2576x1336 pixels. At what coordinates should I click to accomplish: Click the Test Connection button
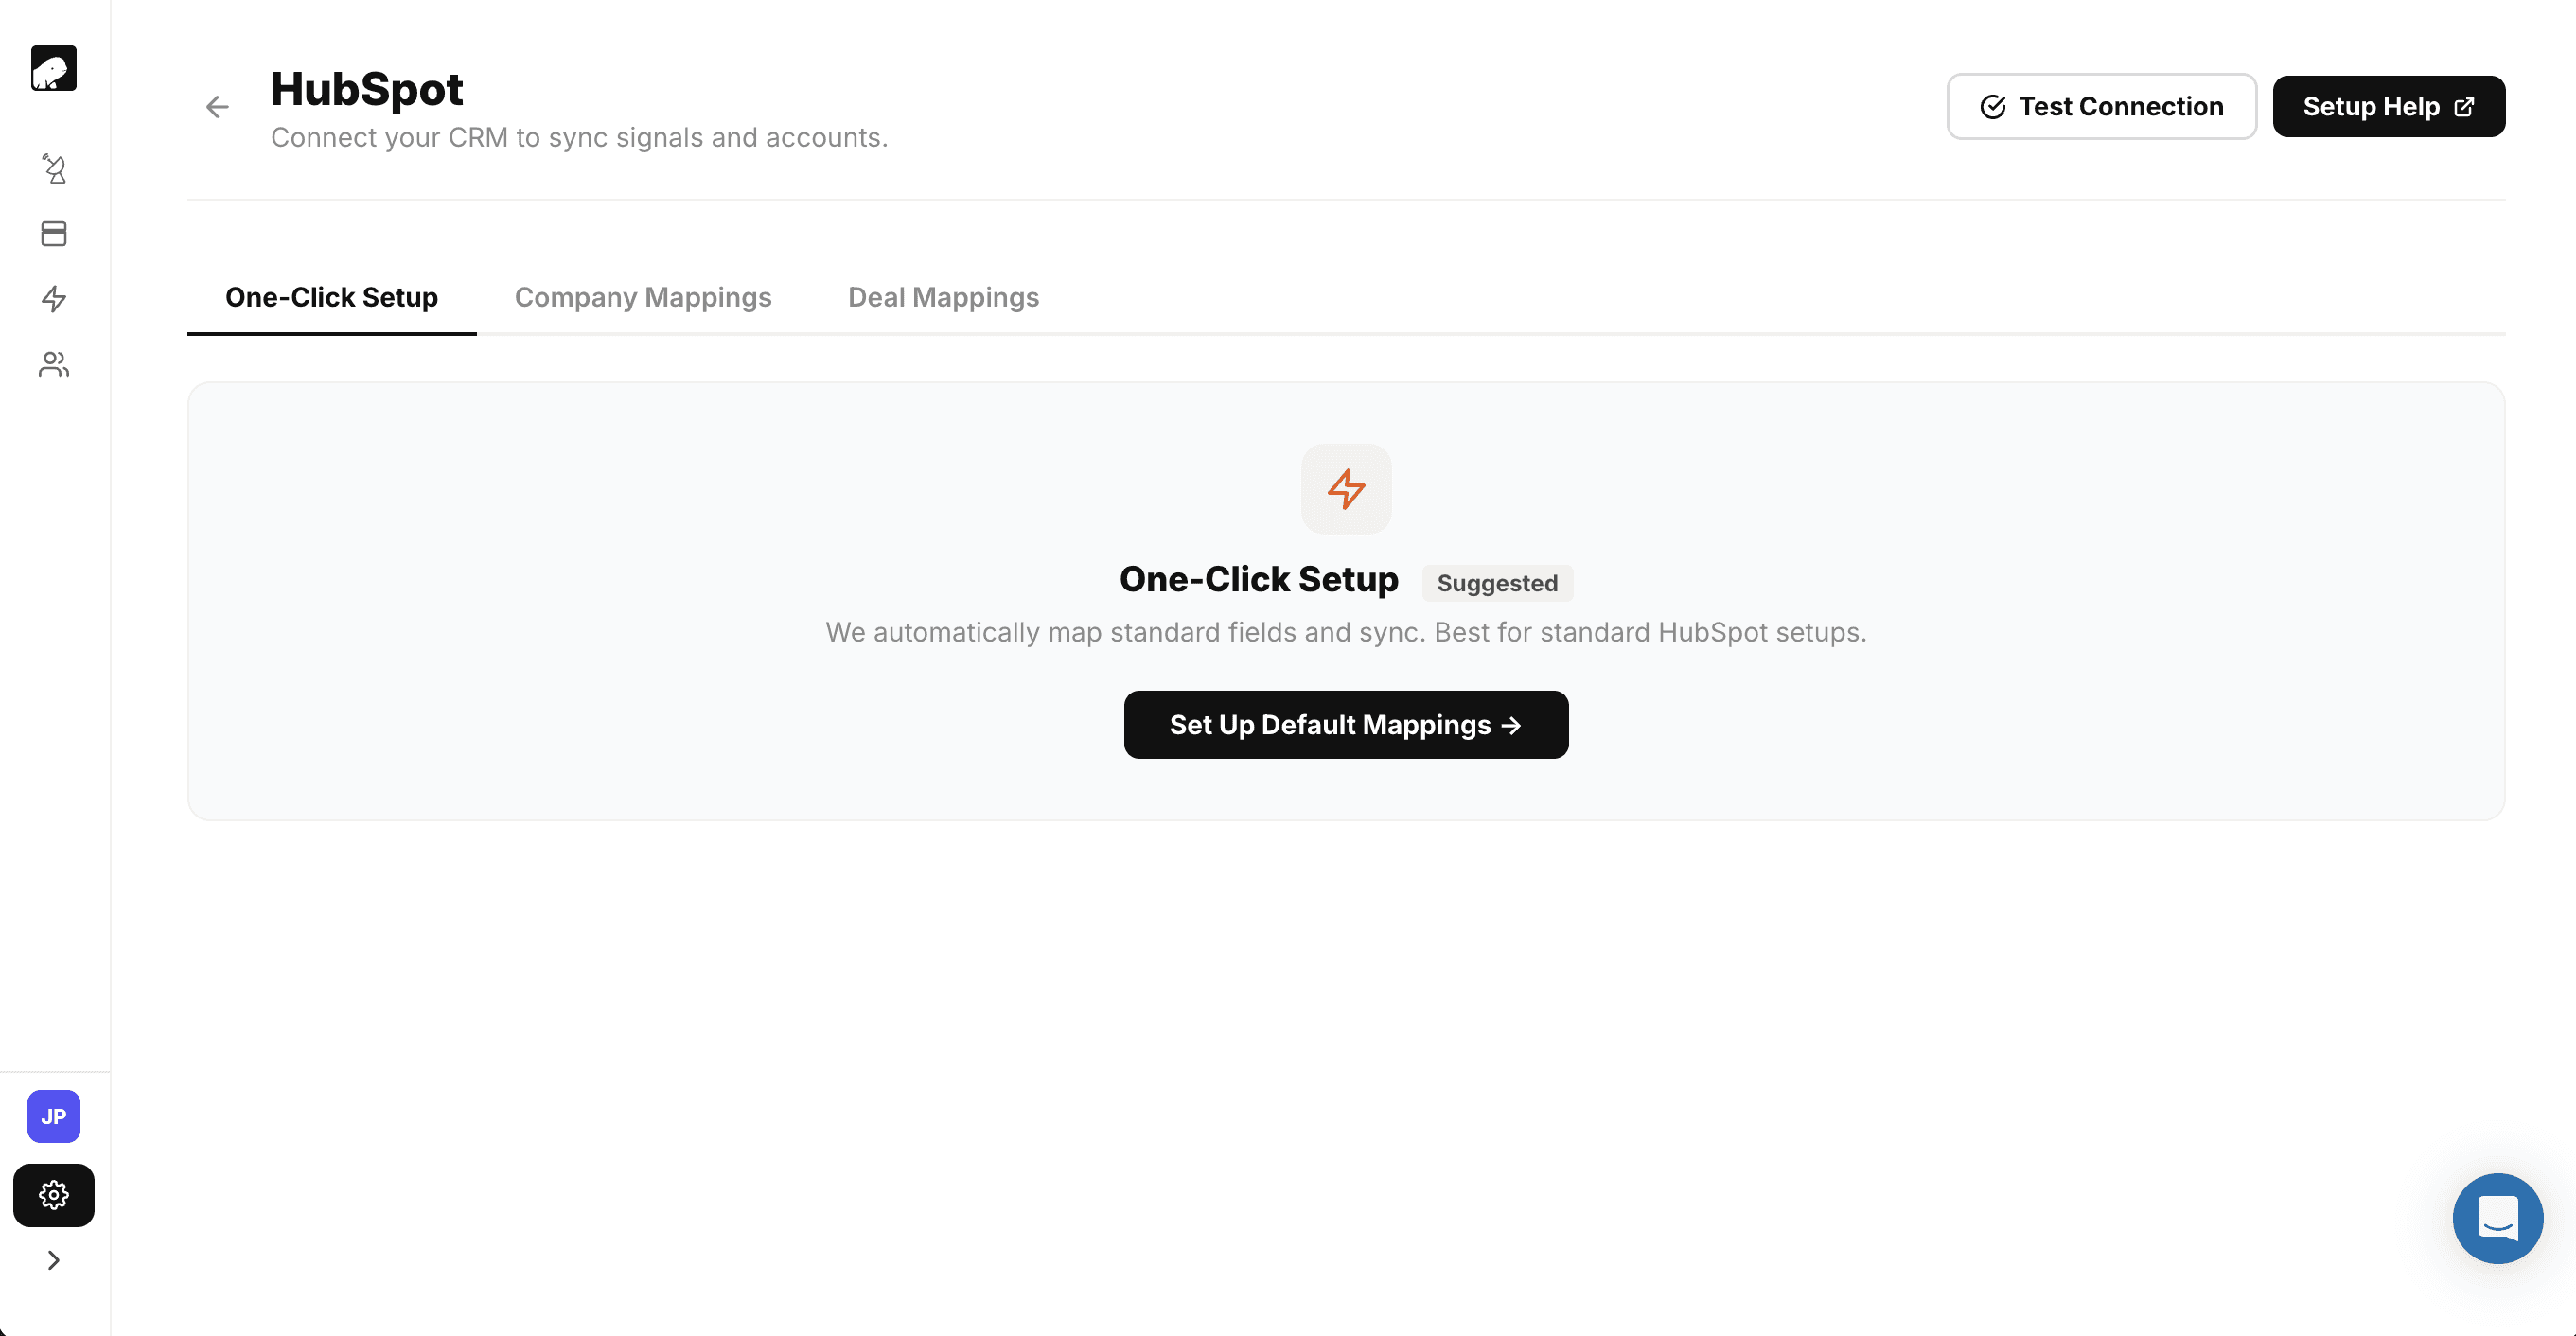[2101, 106]
